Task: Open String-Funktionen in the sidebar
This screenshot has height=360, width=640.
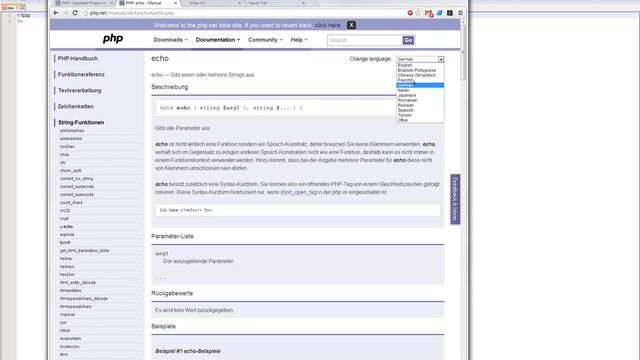Action: coord(81,122)
